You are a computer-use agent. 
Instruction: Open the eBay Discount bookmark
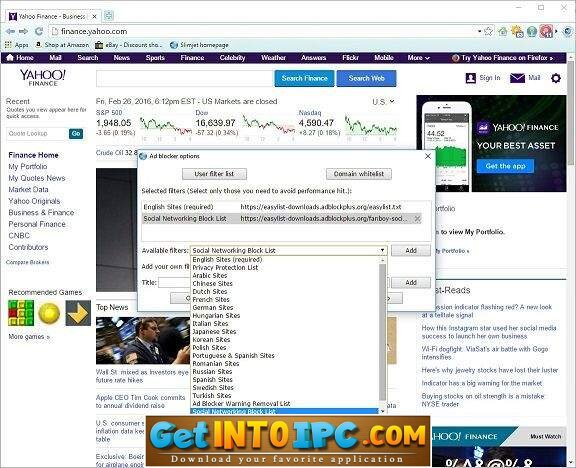[x=128, y=45]
